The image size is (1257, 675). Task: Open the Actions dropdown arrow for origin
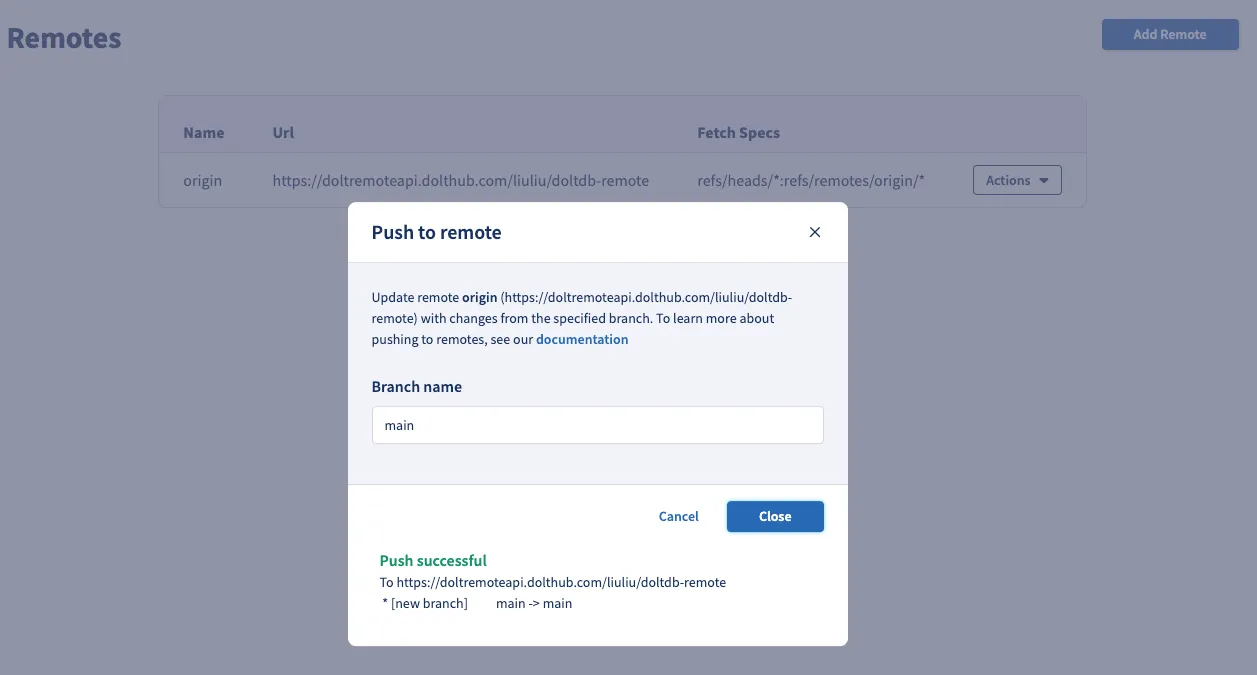coord(1043,180)
